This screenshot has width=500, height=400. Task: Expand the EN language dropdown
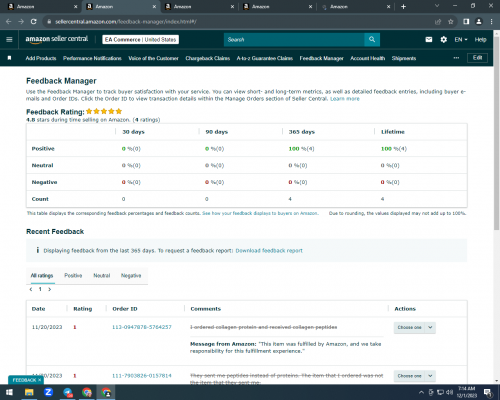(461, 40)
